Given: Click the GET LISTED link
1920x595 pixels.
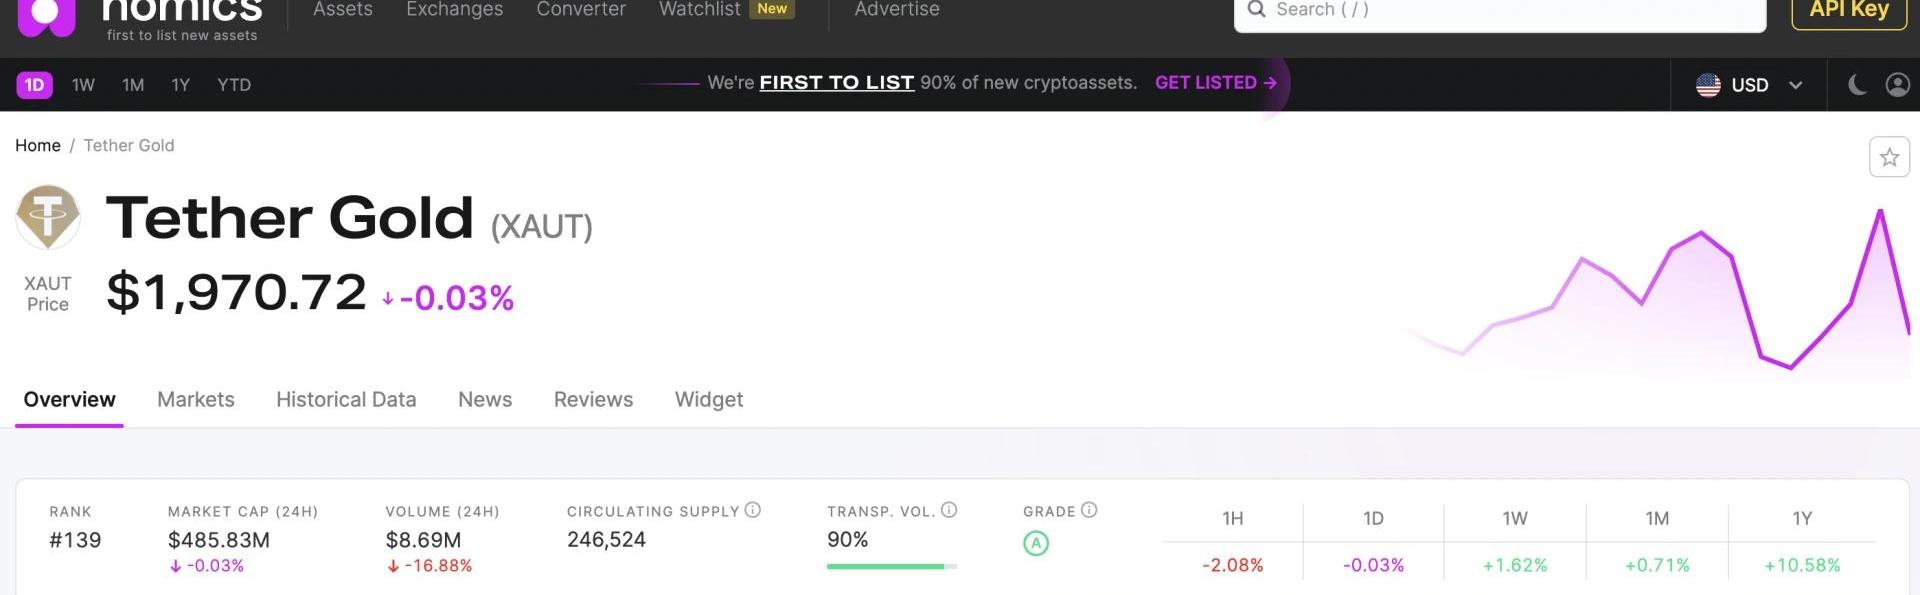Looking at the screenshot, I should pos(1215,83).
